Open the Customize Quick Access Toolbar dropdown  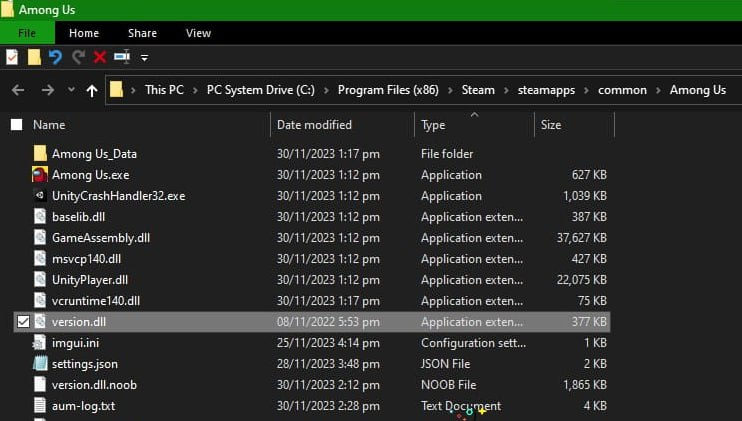(144, 58)
